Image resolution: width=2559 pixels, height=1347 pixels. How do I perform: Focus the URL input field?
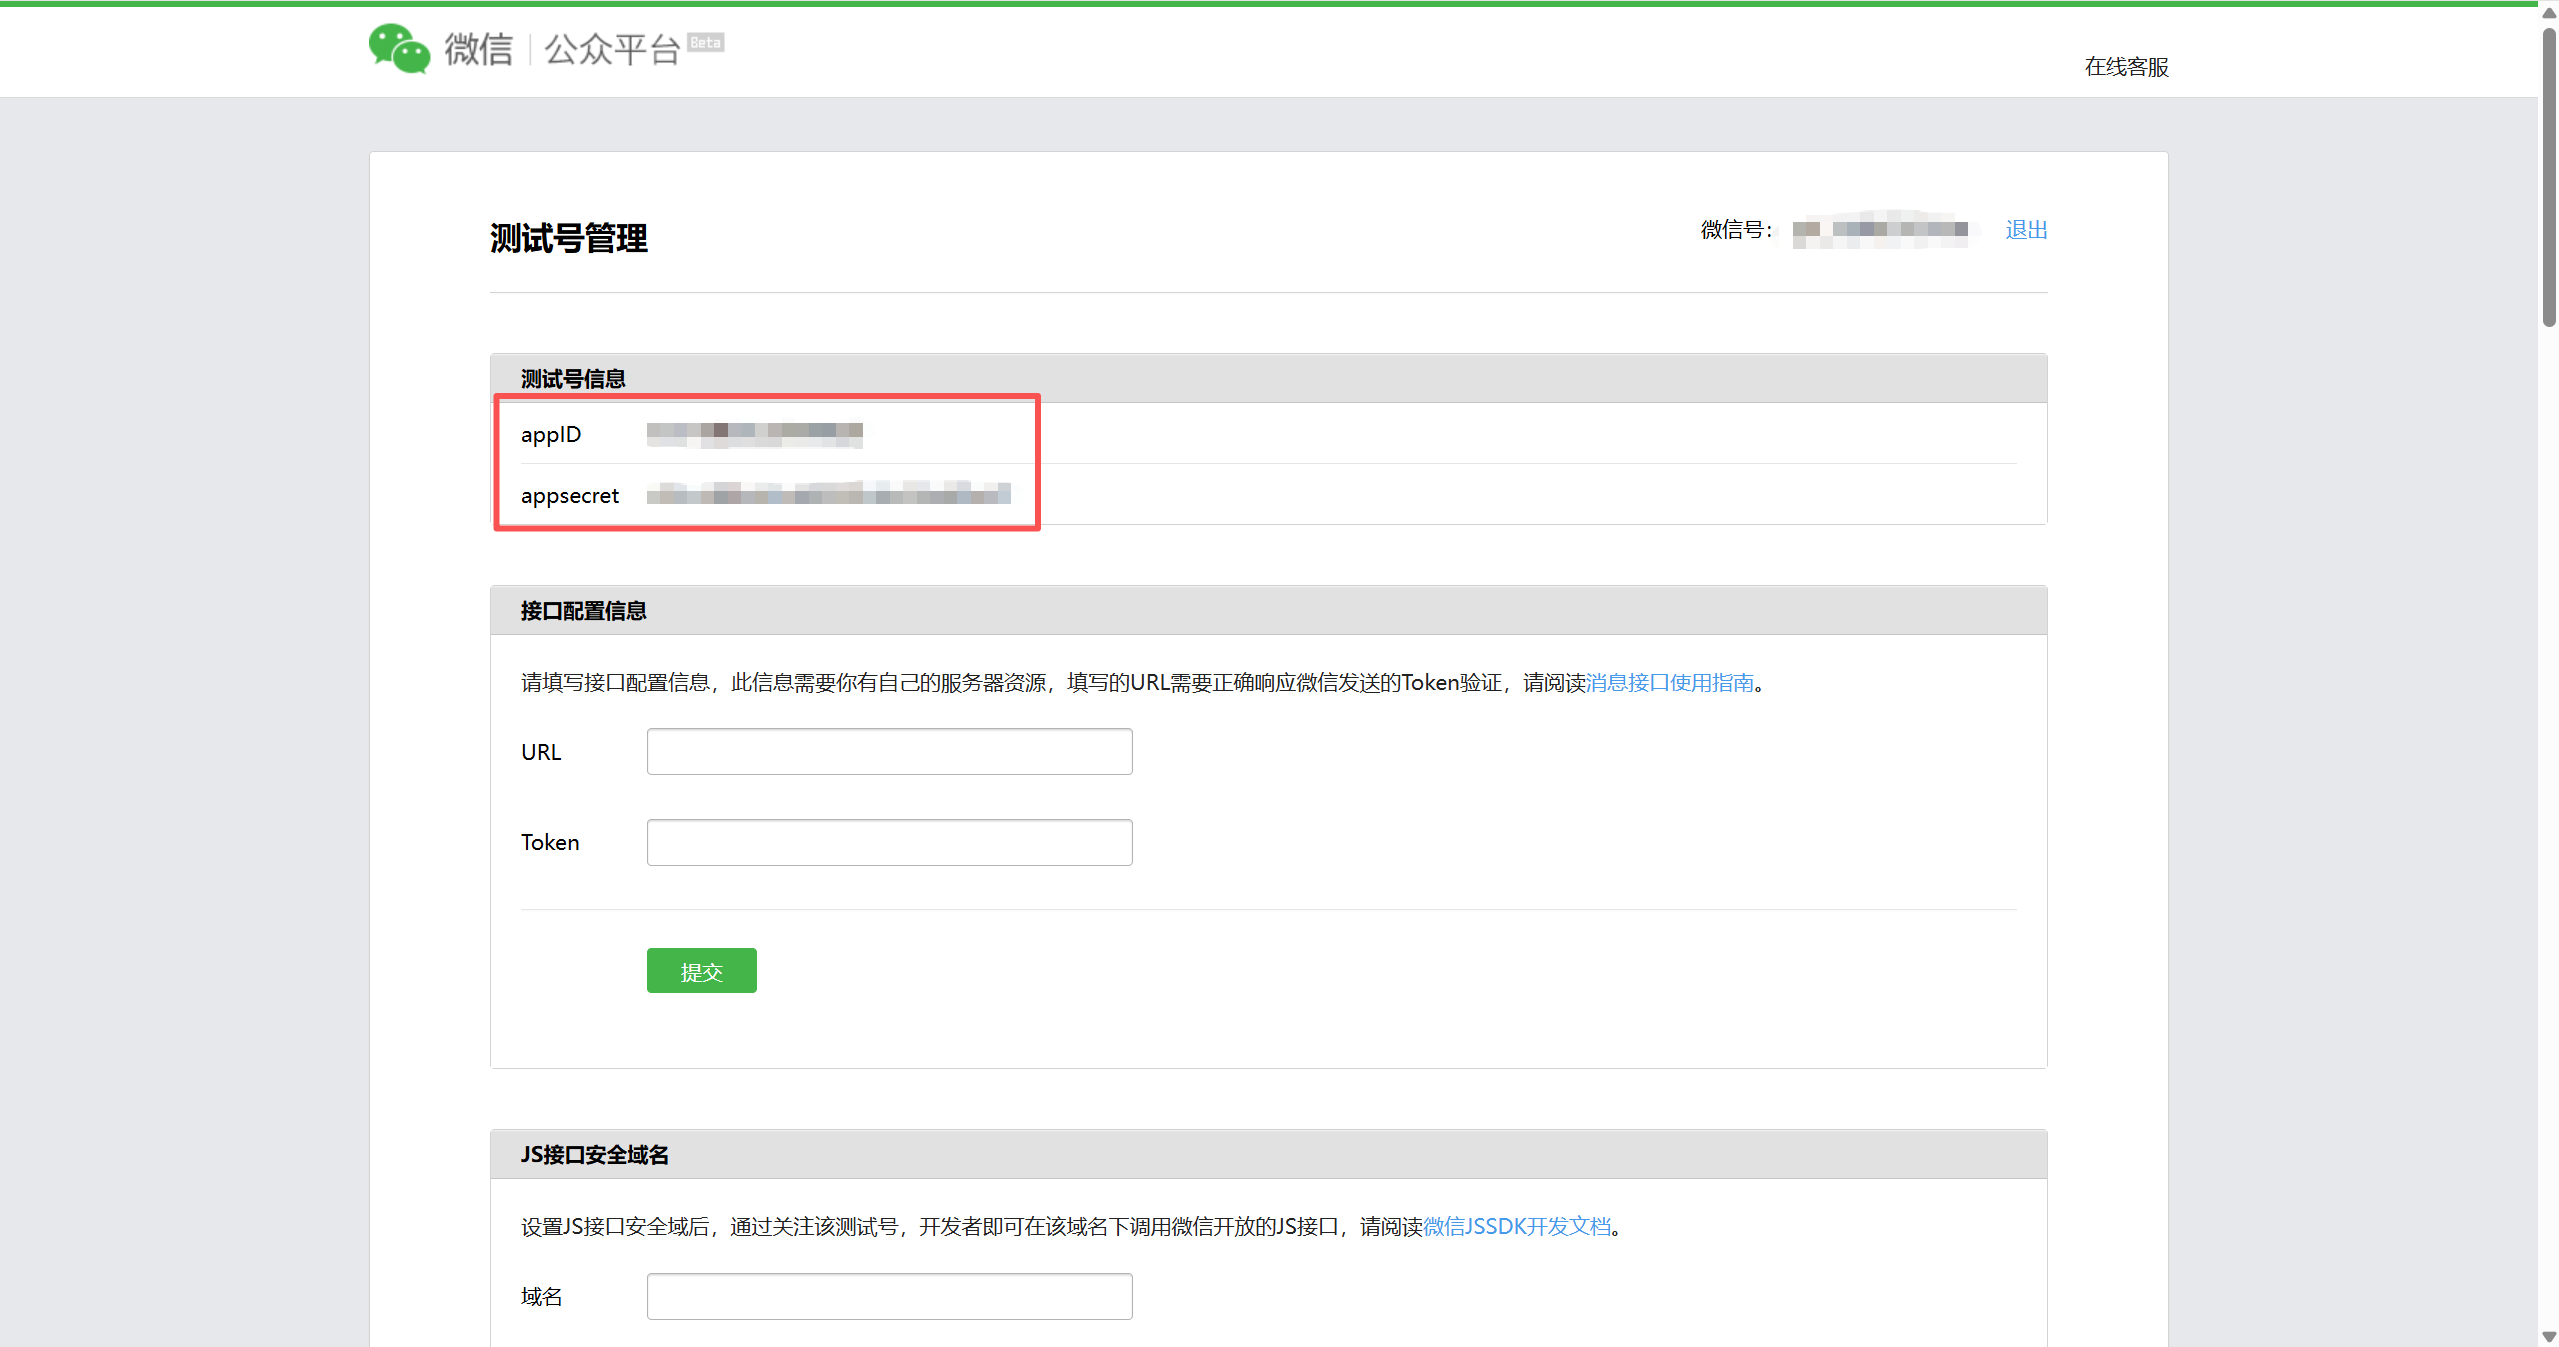[889, 751]
